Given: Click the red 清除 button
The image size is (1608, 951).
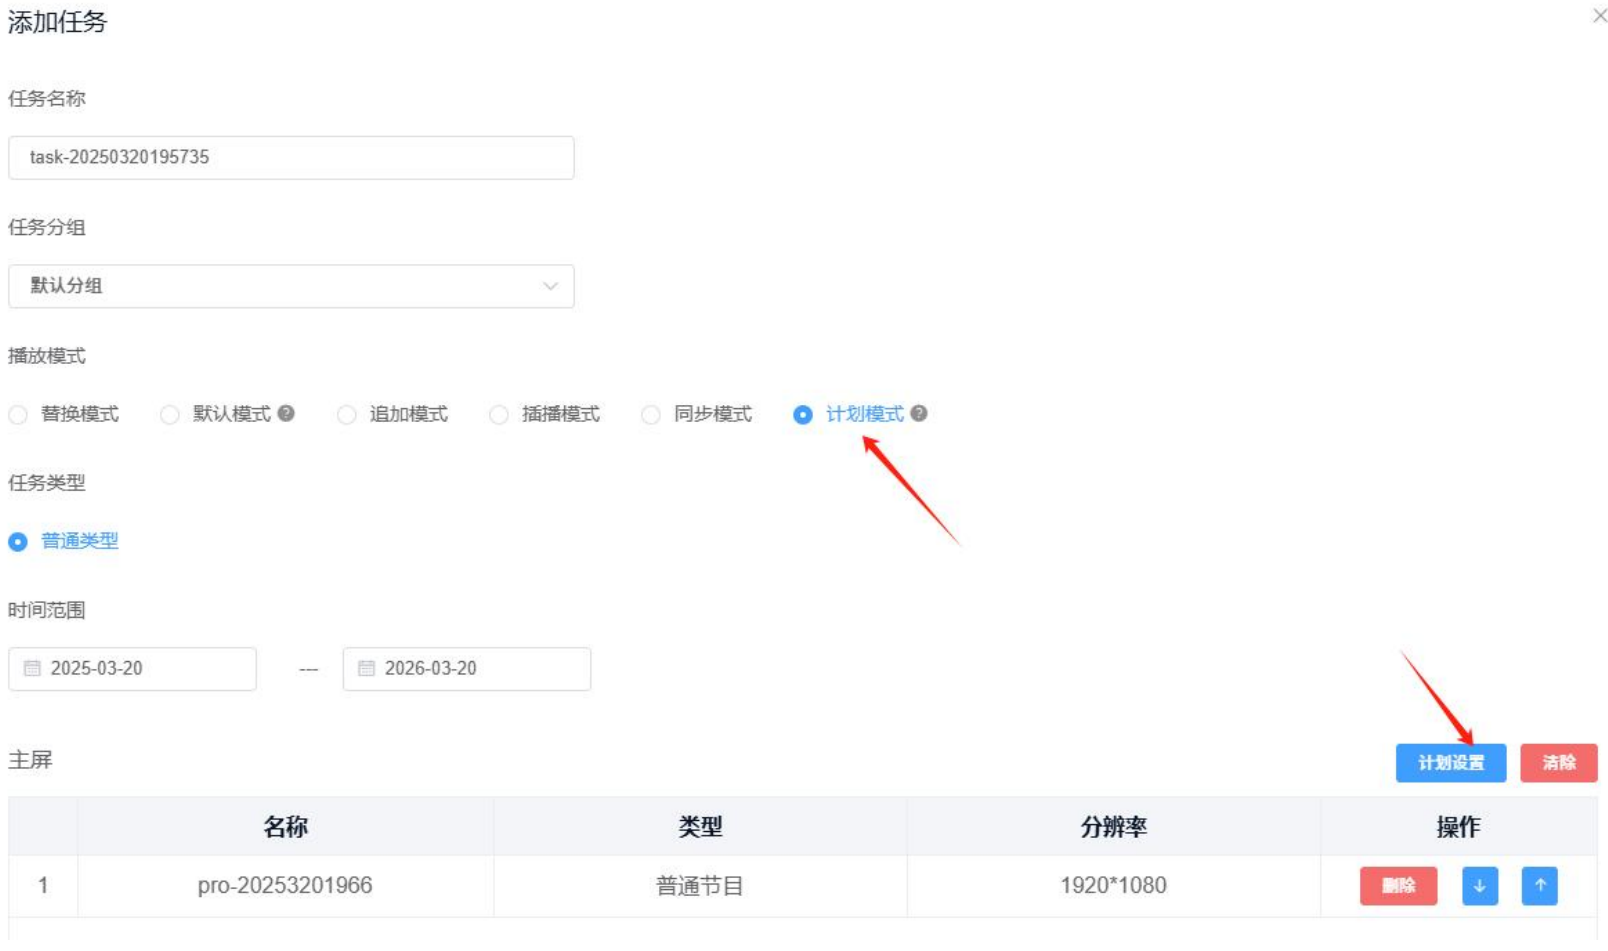Looking at the screenshot, I should 1558,763.
